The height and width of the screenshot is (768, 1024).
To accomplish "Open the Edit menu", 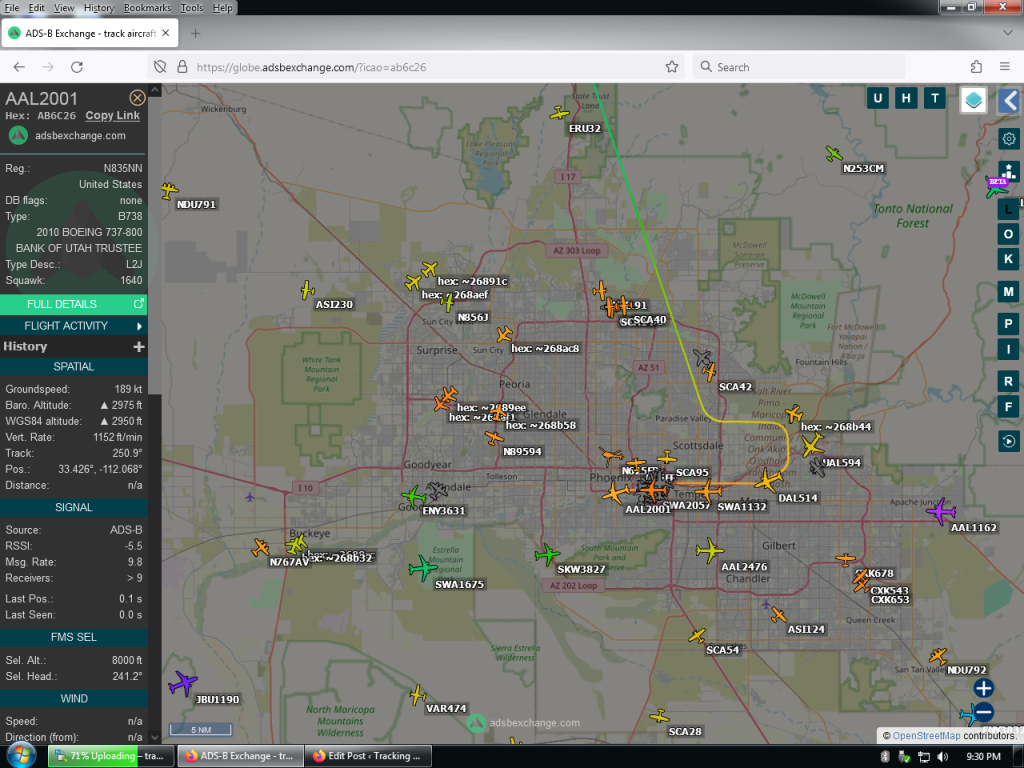I will (x=37, y=8).
